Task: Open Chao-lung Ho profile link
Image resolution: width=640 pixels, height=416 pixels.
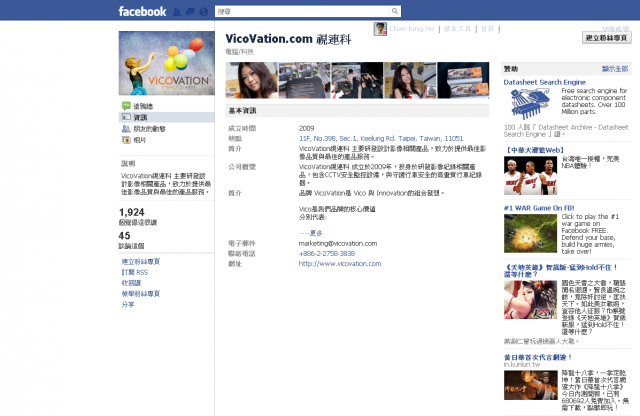Action: 412,29
